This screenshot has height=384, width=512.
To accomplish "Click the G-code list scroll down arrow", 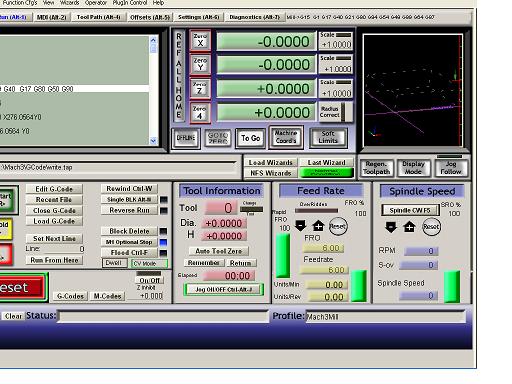I will 153,141.
